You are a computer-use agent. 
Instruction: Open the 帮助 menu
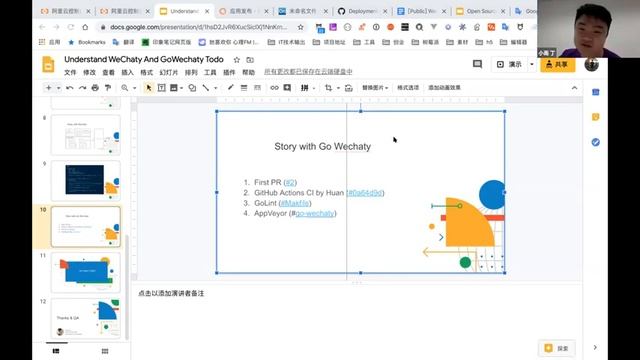click(x=248, y=72)
